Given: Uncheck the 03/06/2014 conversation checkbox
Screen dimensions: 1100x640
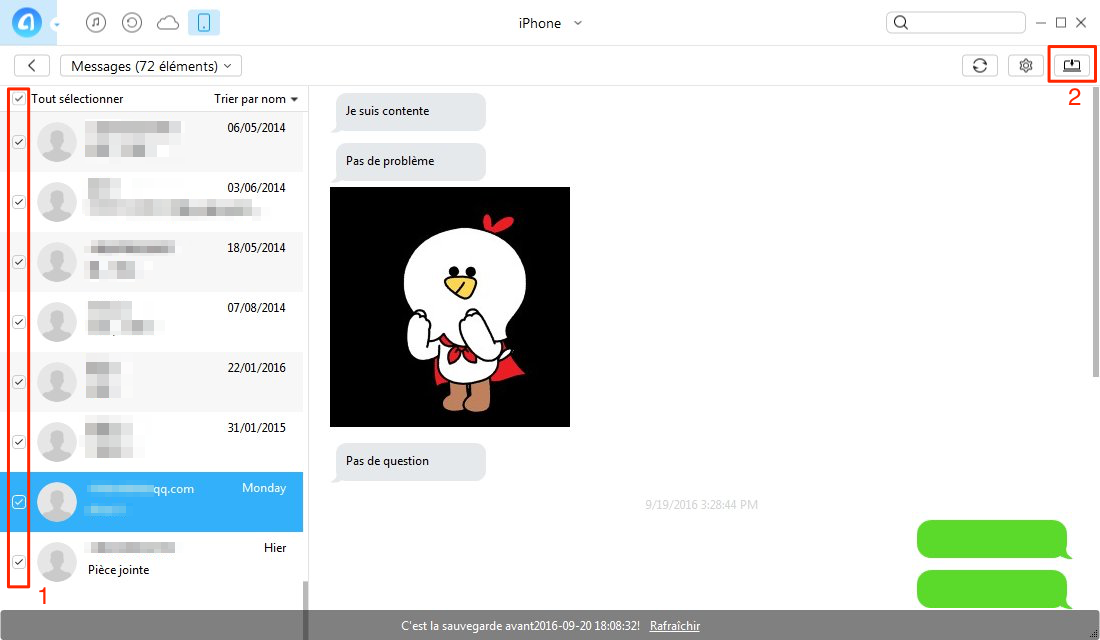Looking at the screenshot, I should pos(19,201).
